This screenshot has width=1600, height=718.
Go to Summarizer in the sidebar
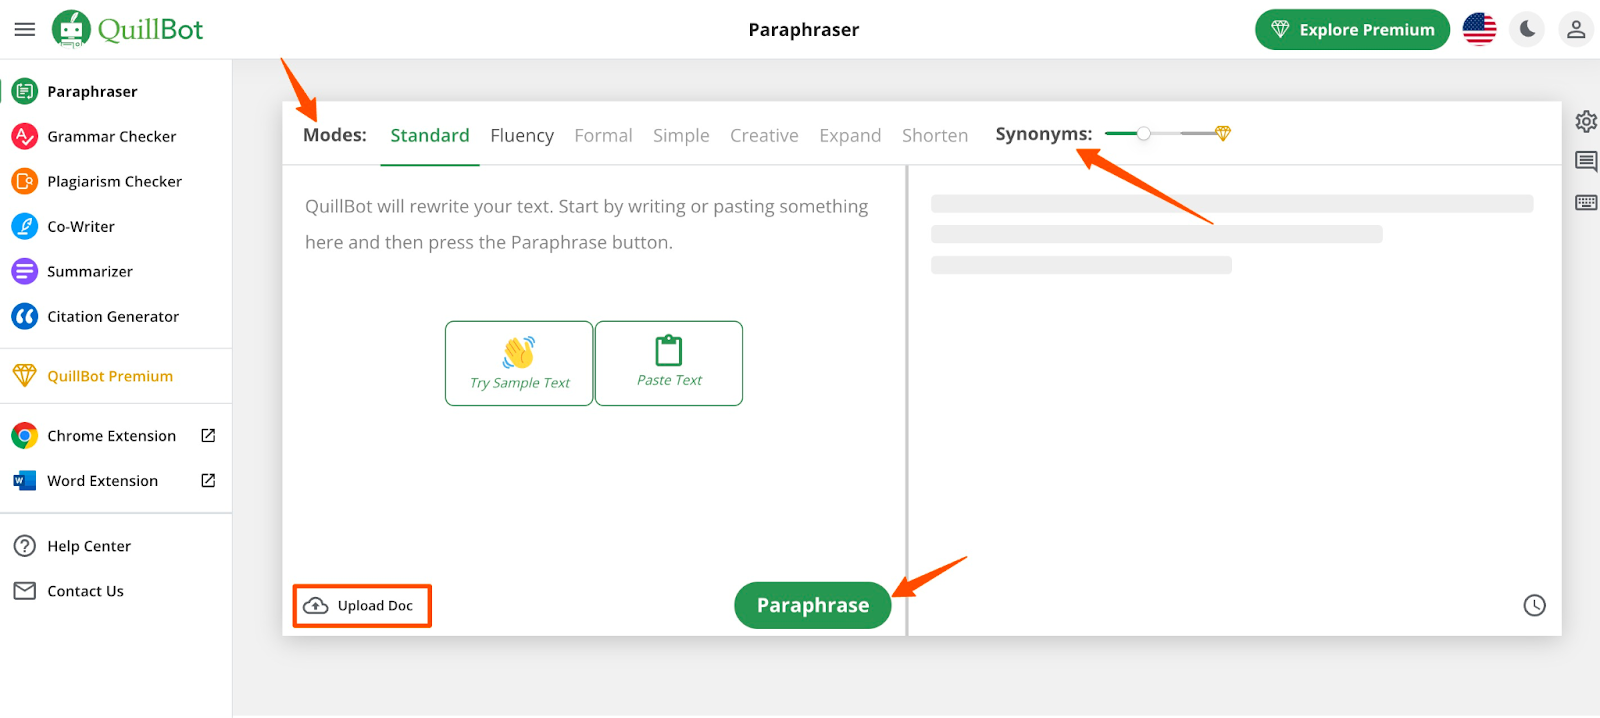(90, 271)
